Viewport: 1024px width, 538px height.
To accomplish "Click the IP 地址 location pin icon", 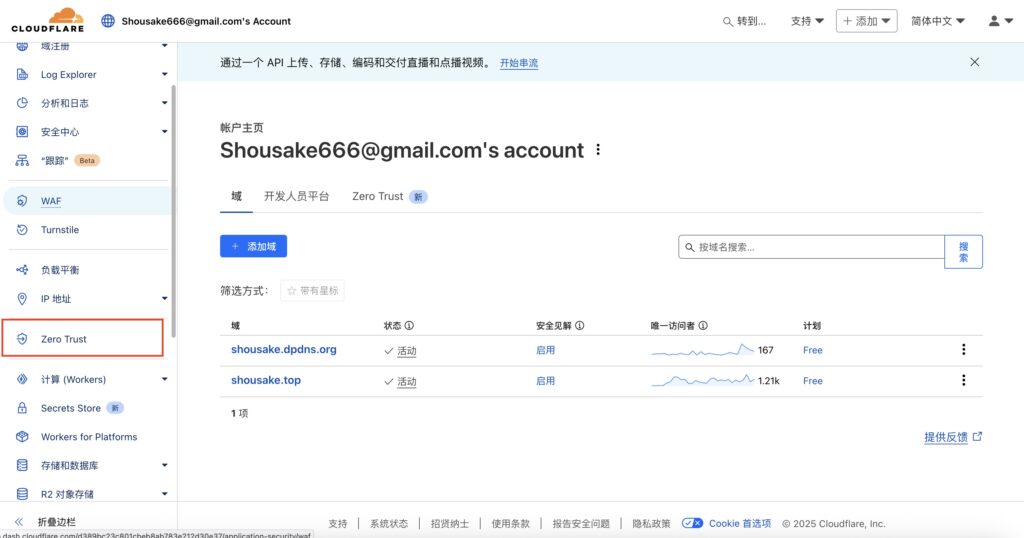I will pyautogui.click(x=22, y=298).
